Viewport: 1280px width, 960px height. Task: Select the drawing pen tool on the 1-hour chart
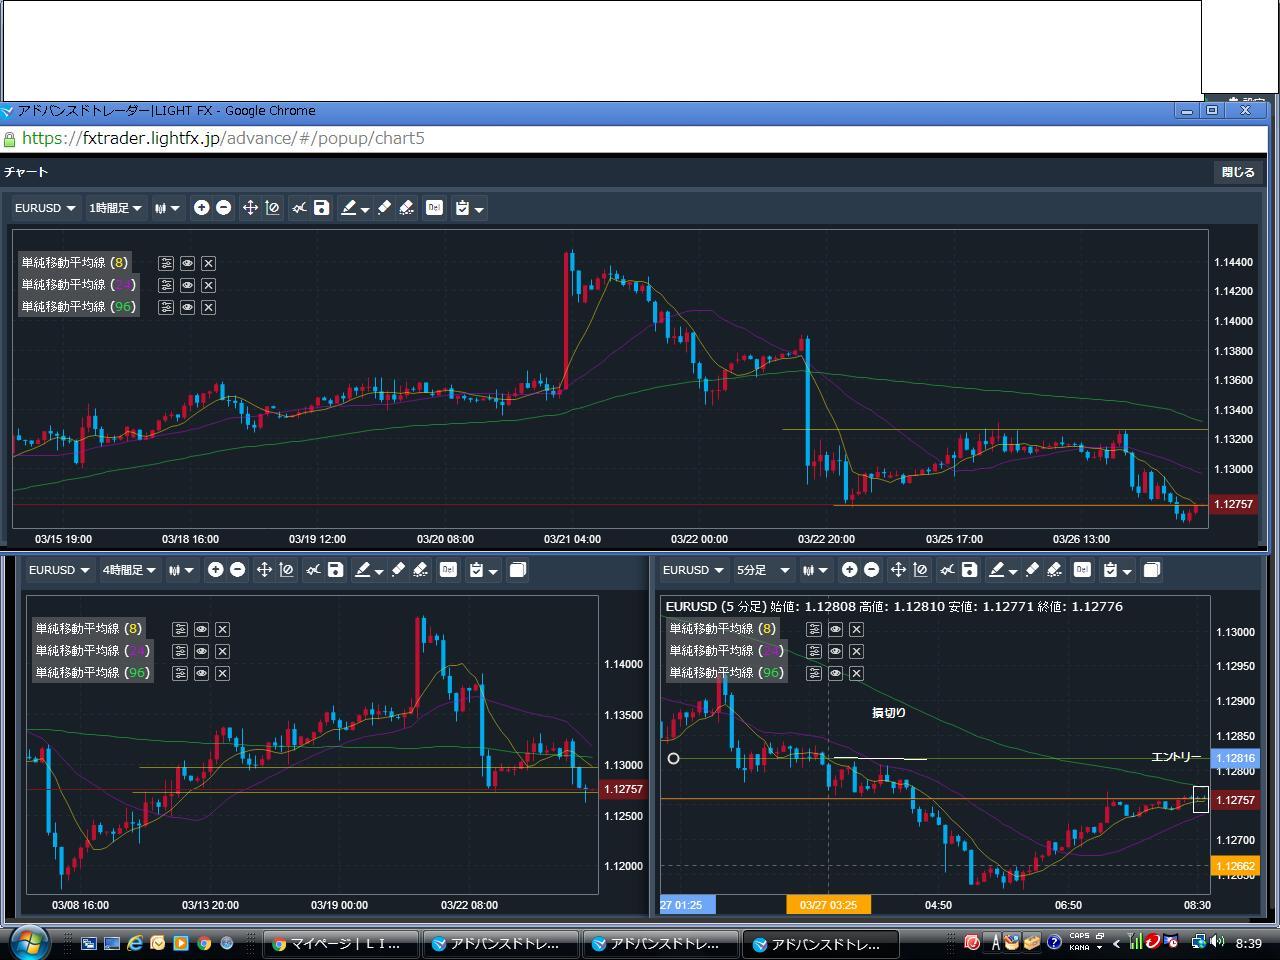348,208
